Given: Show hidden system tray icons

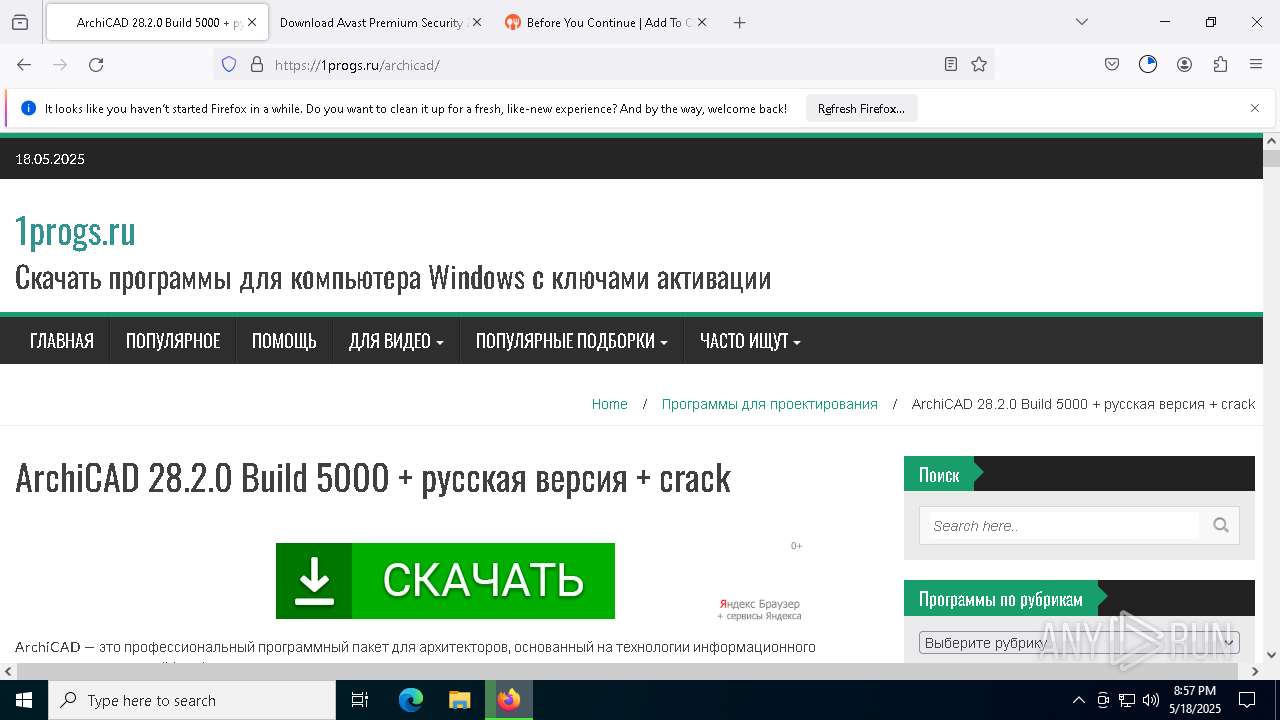Looking at the screenshot, I should [1078, 700].
